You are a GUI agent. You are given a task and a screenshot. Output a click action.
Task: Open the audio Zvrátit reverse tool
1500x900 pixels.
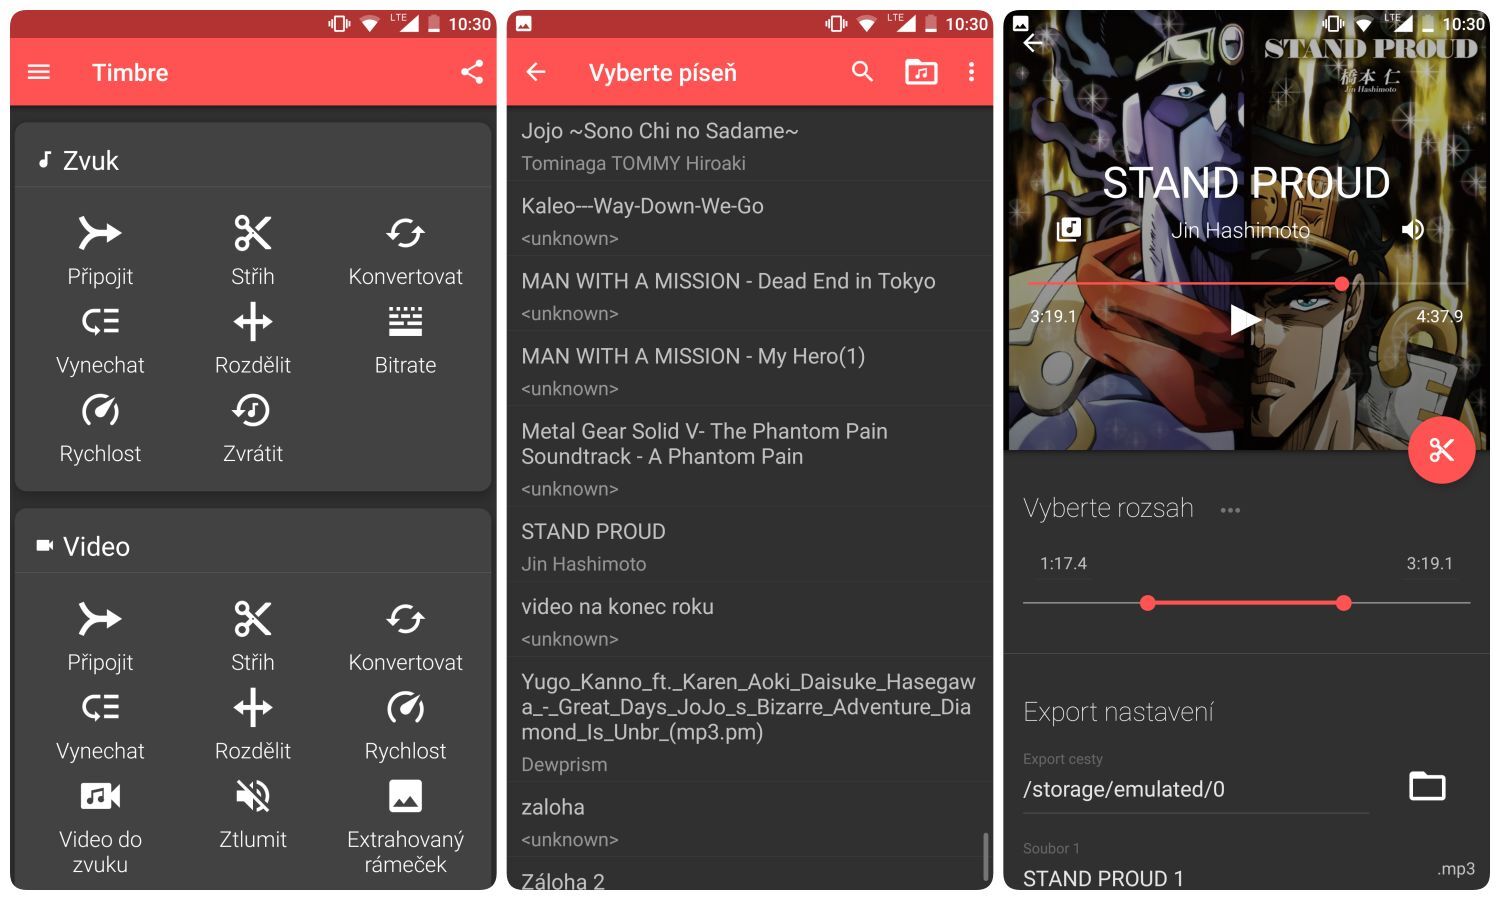252,427
